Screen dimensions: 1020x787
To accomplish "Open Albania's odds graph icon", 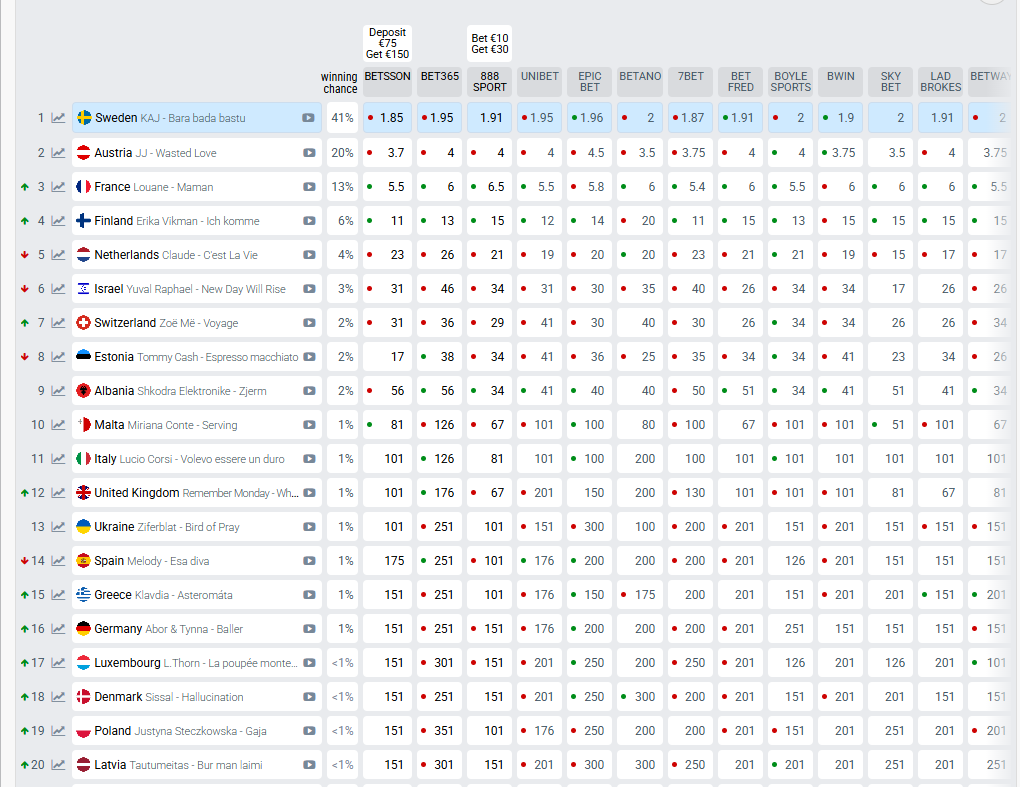I will coord(59,391).
